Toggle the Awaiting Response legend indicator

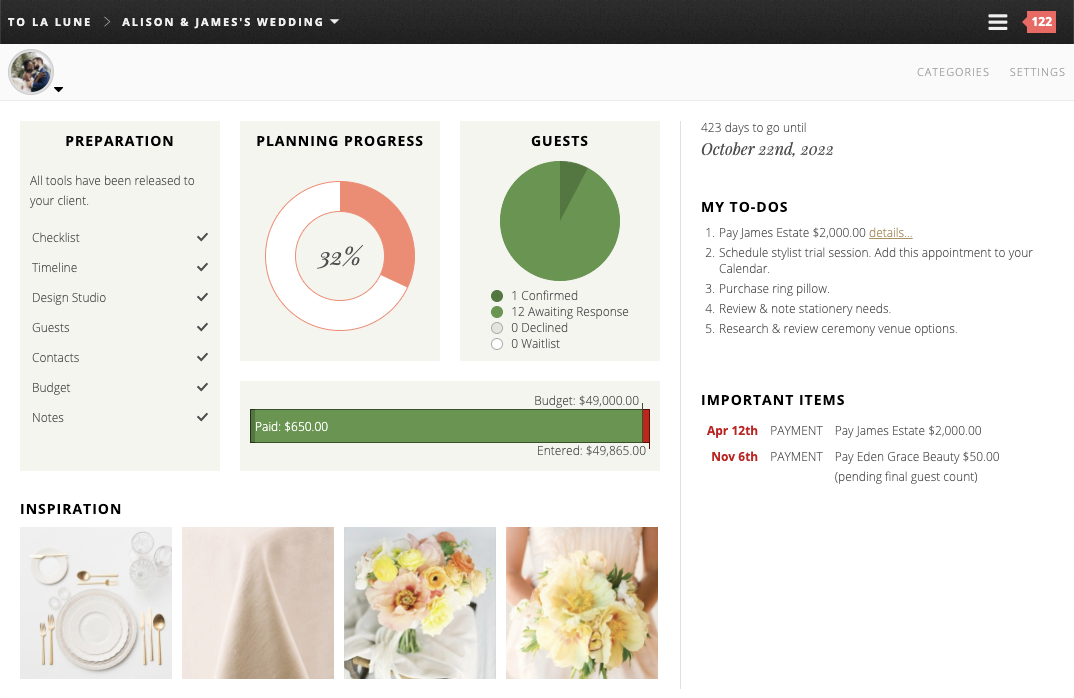coord(496,311)
